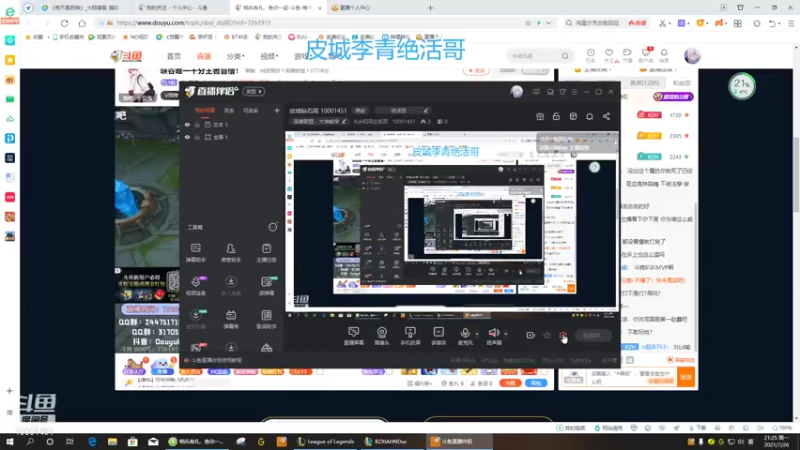Image resolution: width=800 pixels, height=450 pixels.
Task: Click the bell notification icon in streaming app
Action: tap(589, 116)
